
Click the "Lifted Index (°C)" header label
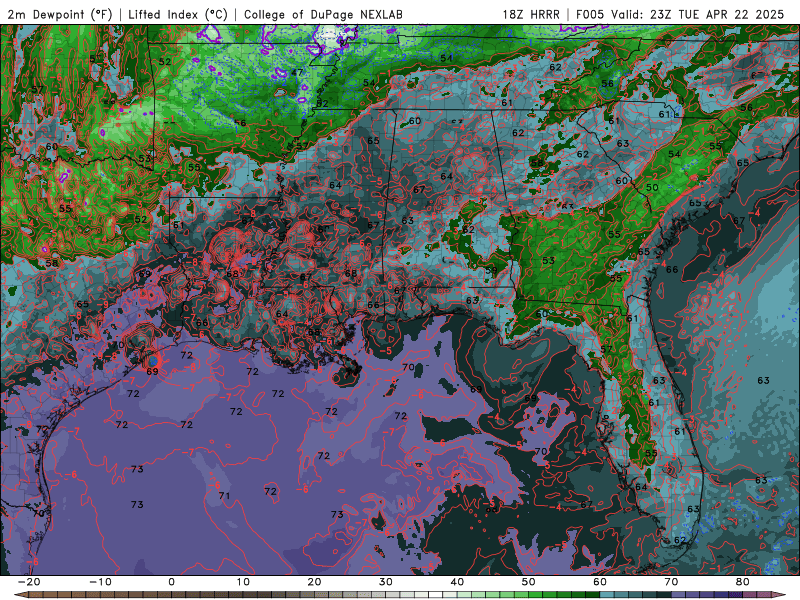178,14
